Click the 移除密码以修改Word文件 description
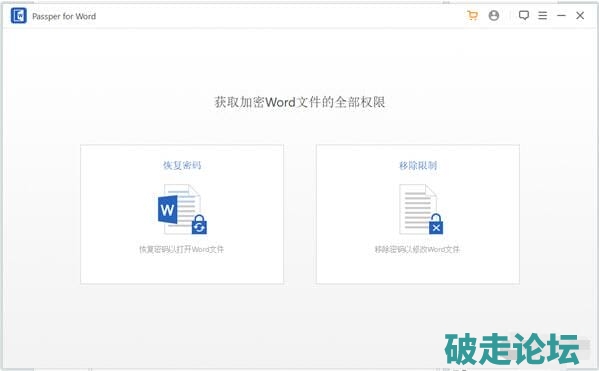Screen dimensions: 599x371 [417, 249]
